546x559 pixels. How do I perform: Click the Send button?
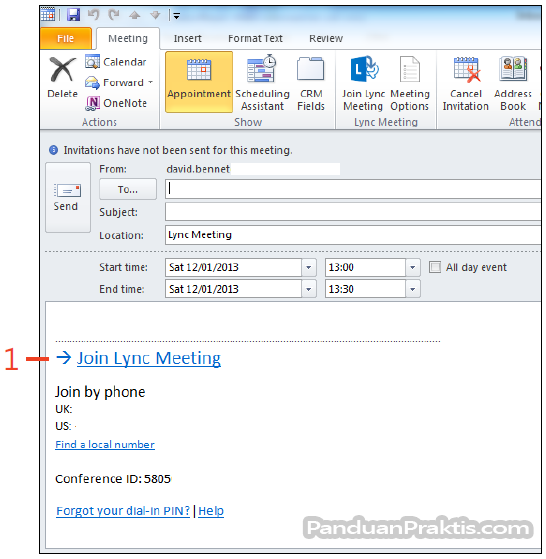coord(68,198)
